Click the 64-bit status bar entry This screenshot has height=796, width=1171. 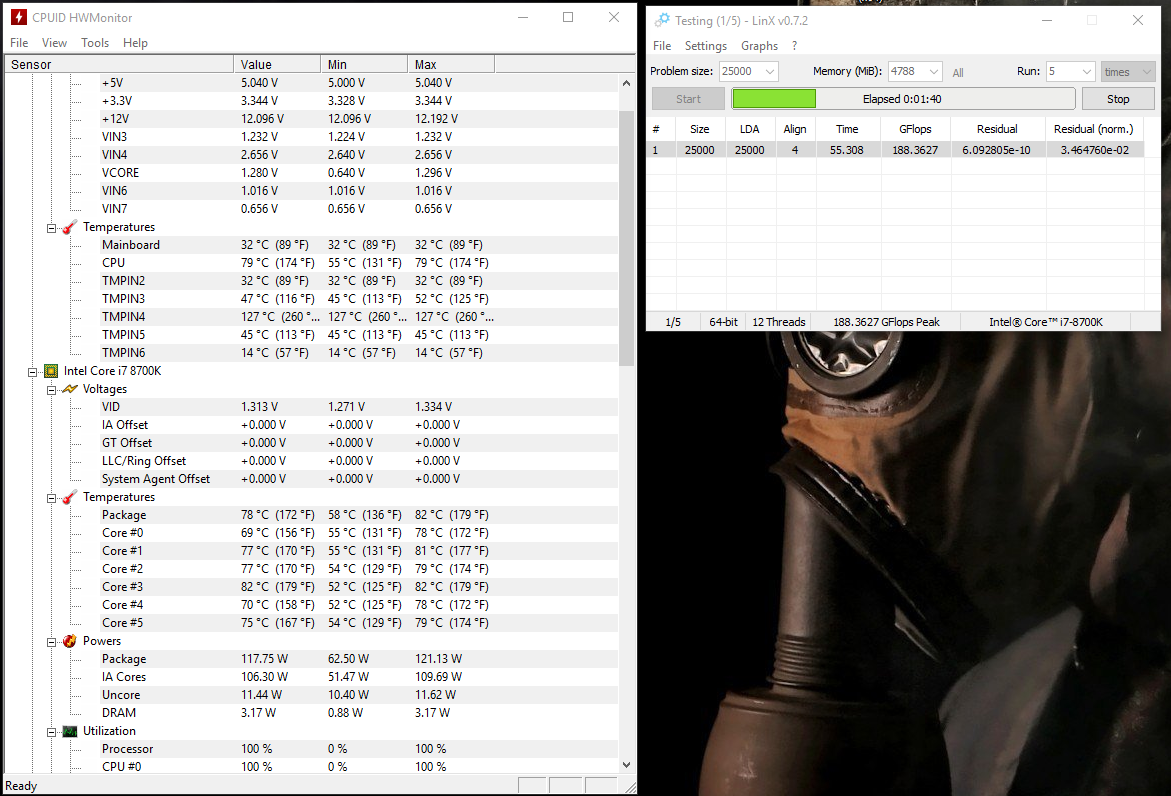pos(723,322)
